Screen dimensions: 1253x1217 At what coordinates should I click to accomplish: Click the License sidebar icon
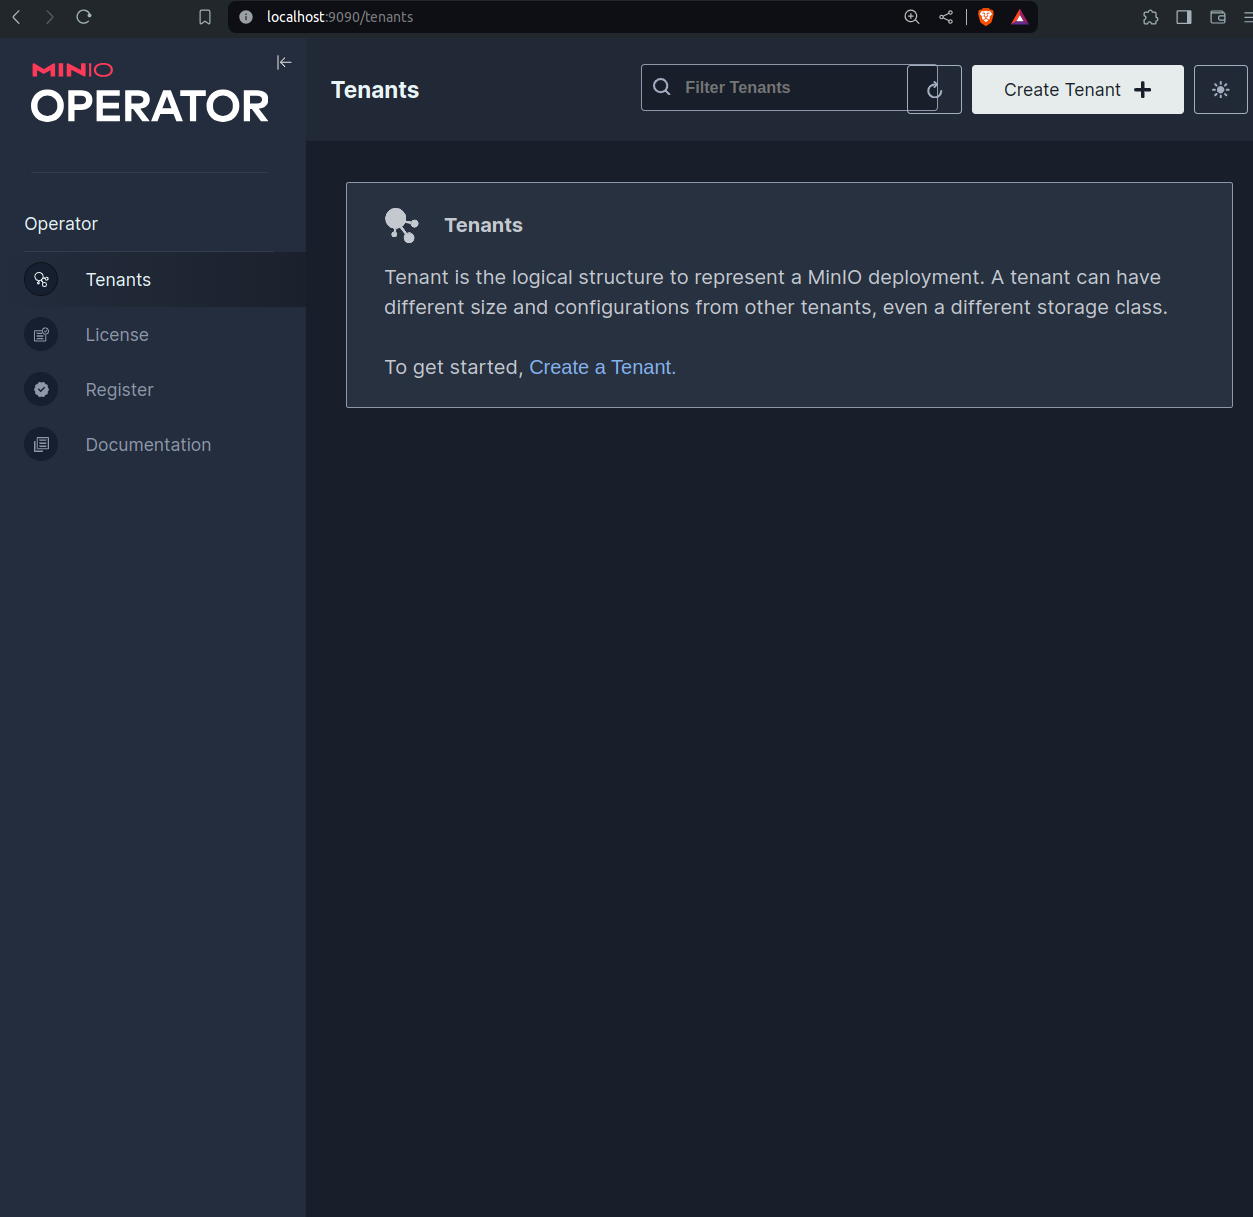(41, 335)
